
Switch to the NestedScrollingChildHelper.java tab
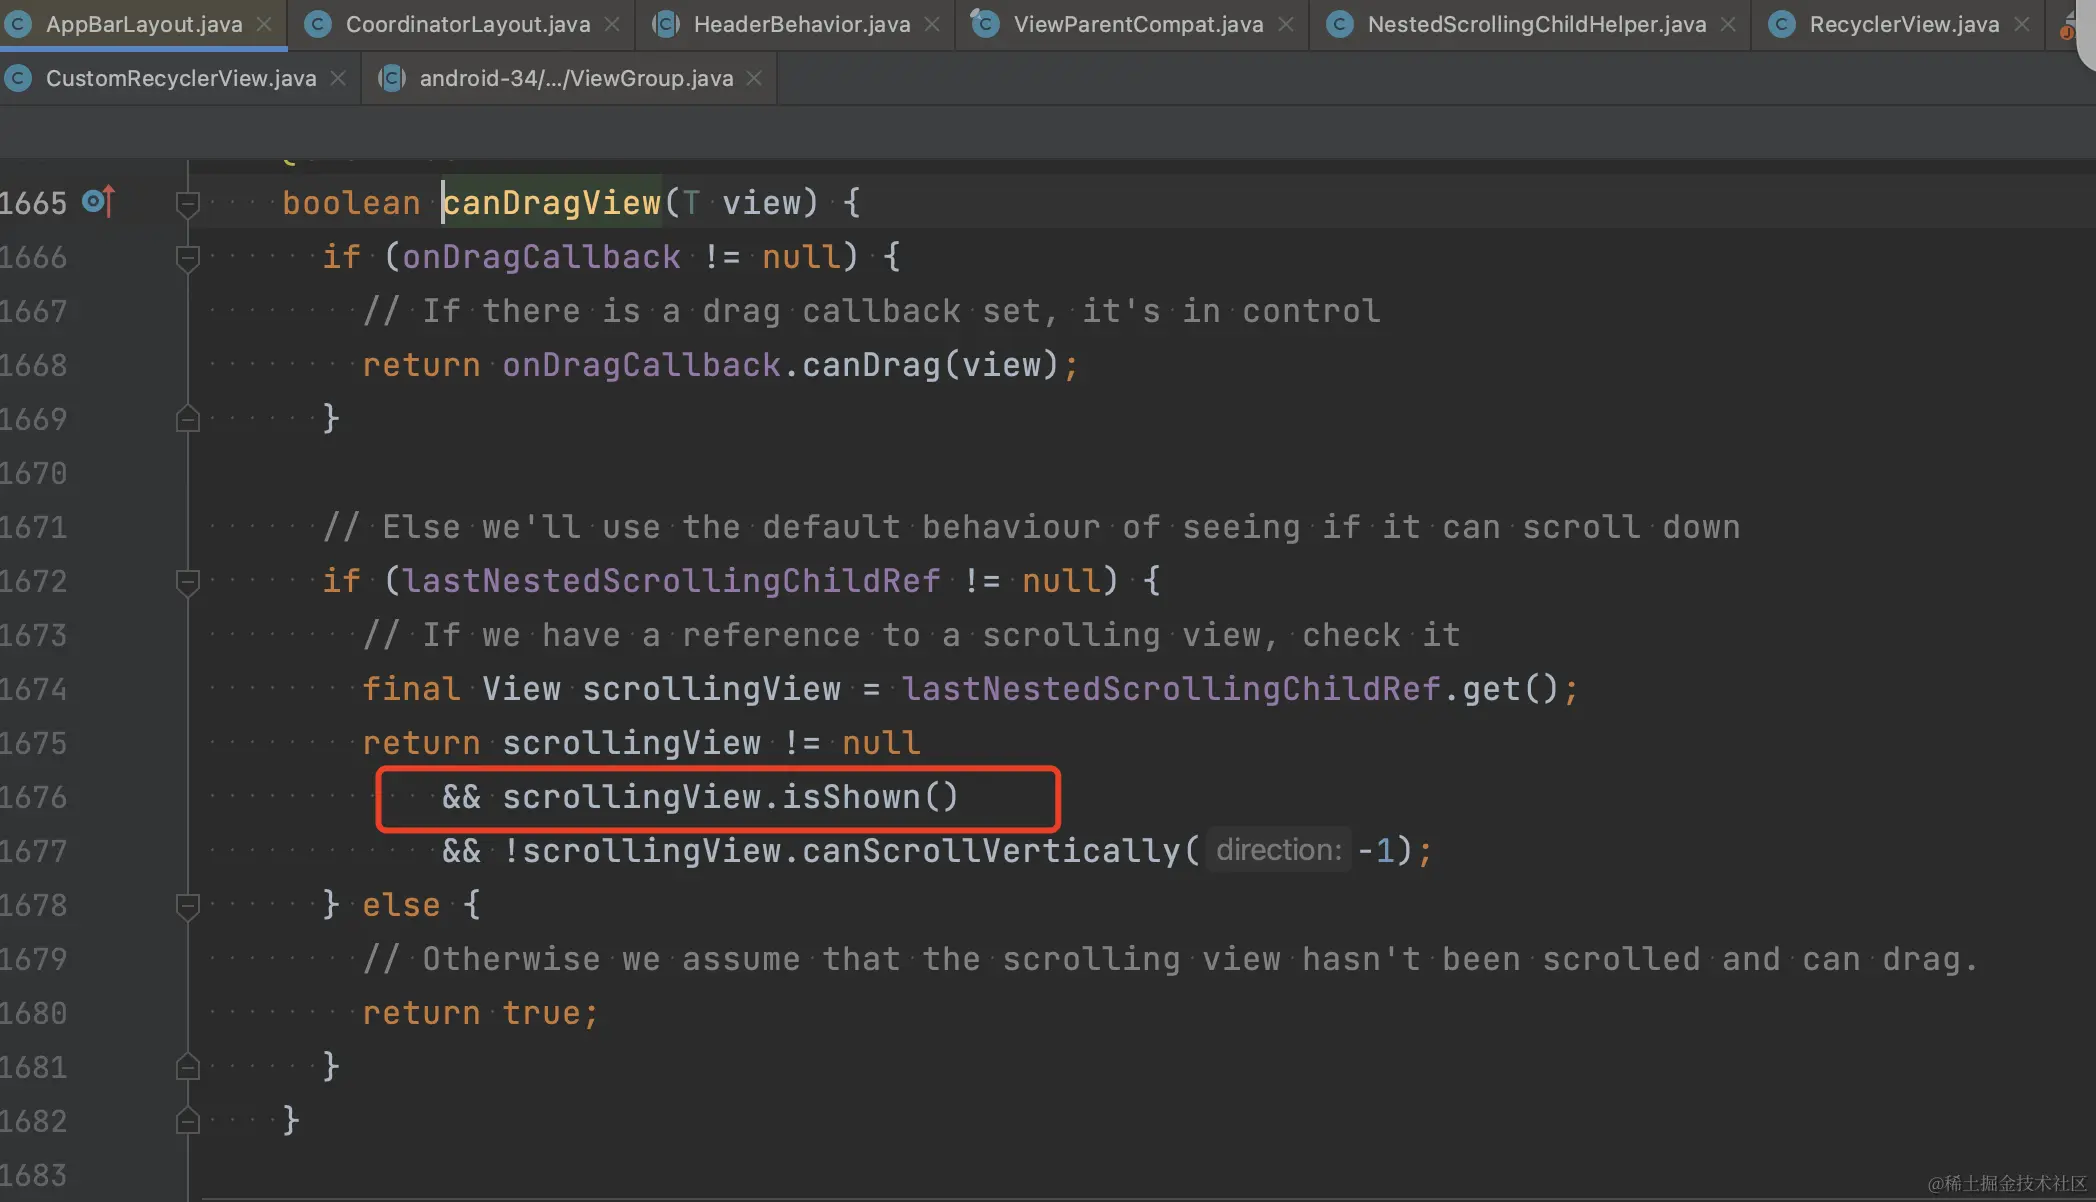coord(1535,24)
